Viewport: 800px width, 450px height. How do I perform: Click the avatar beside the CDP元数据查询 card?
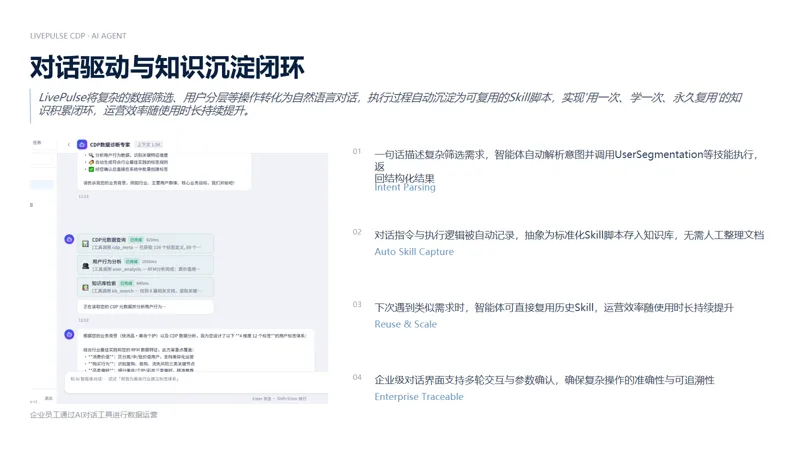coord(69,239)
